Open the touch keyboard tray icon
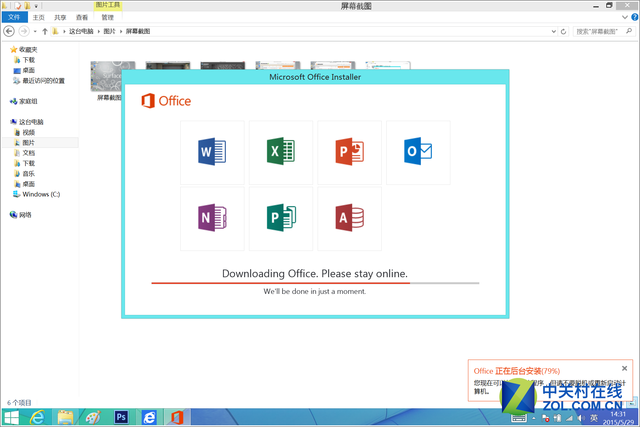 519,418
